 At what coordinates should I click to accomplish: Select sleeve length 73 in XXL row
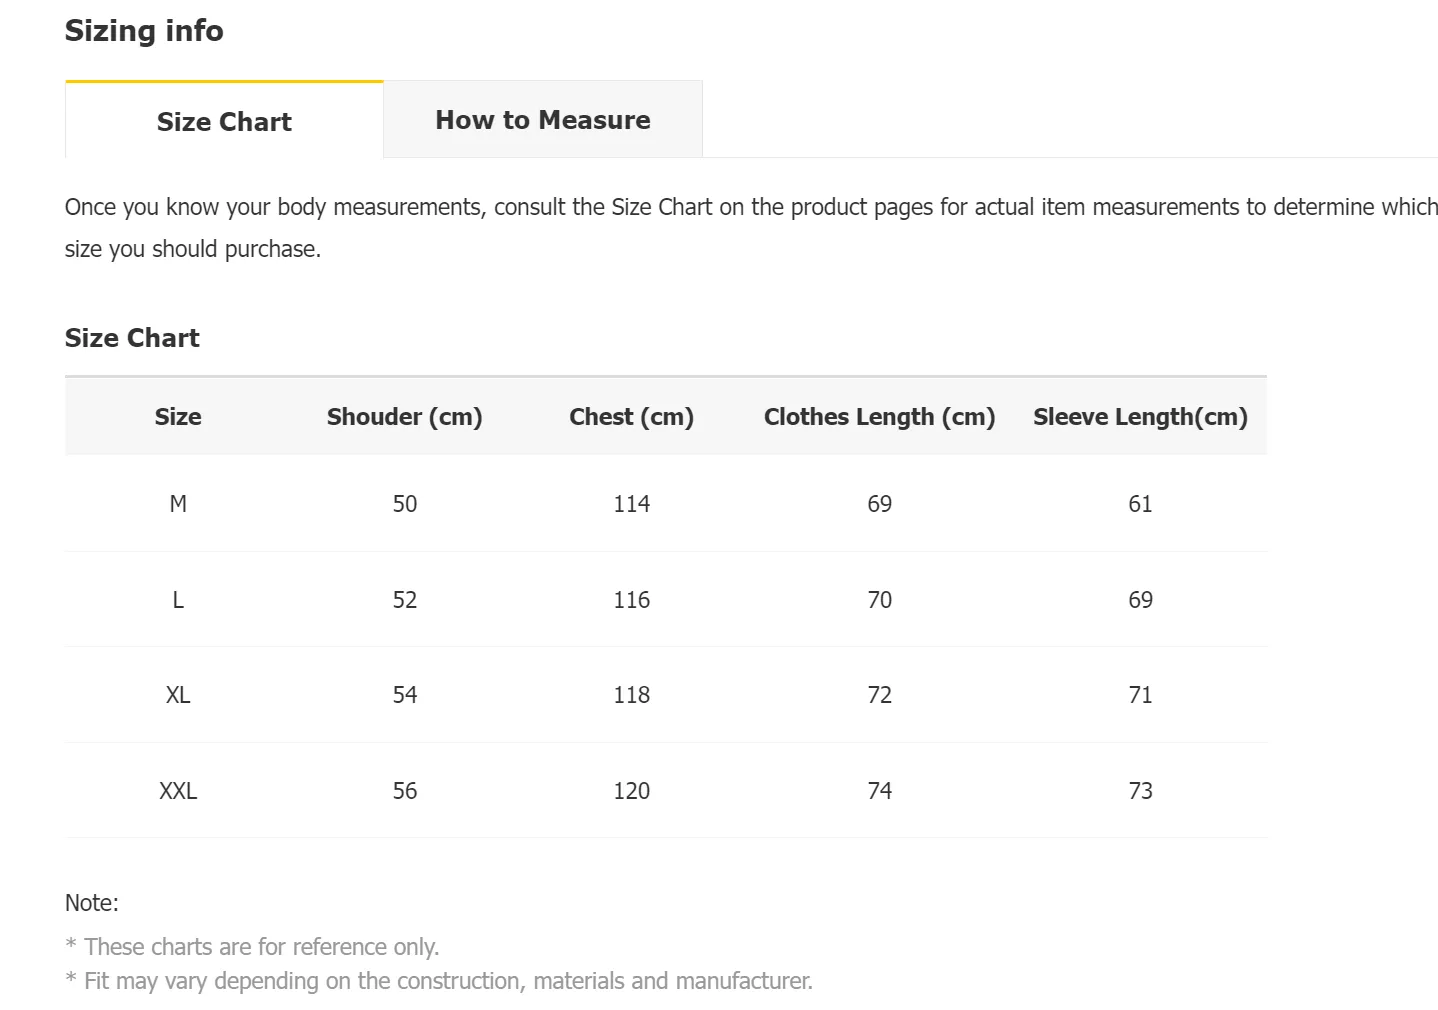1140,791
